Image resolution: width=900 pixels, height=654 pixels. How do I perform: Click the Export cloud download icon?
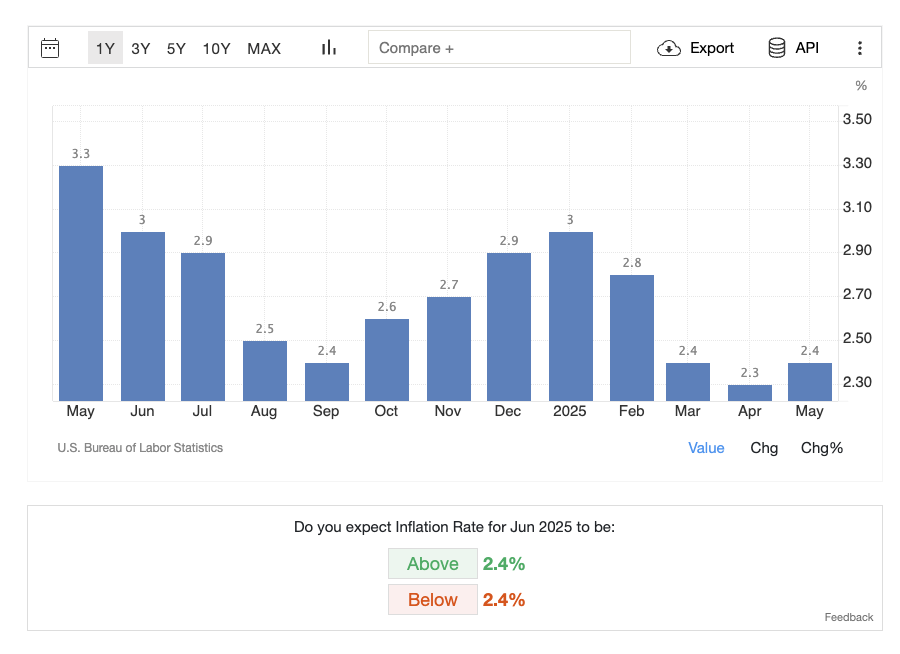669,48
